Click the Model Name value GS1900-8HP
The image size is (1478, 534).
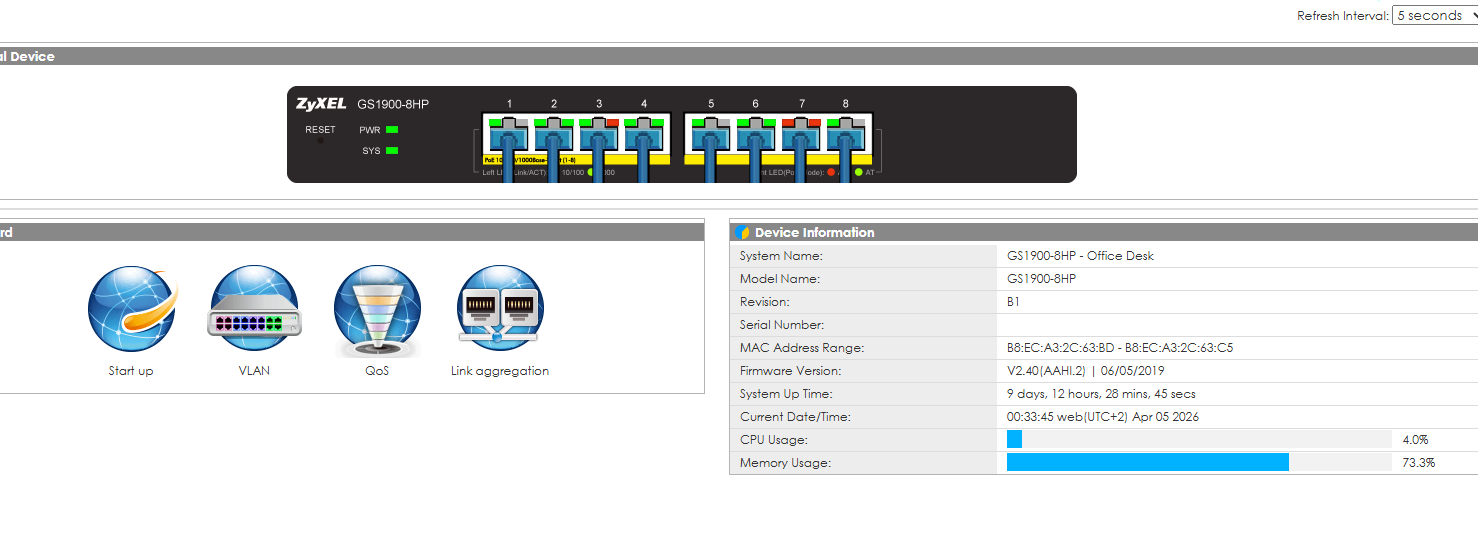1041,279
